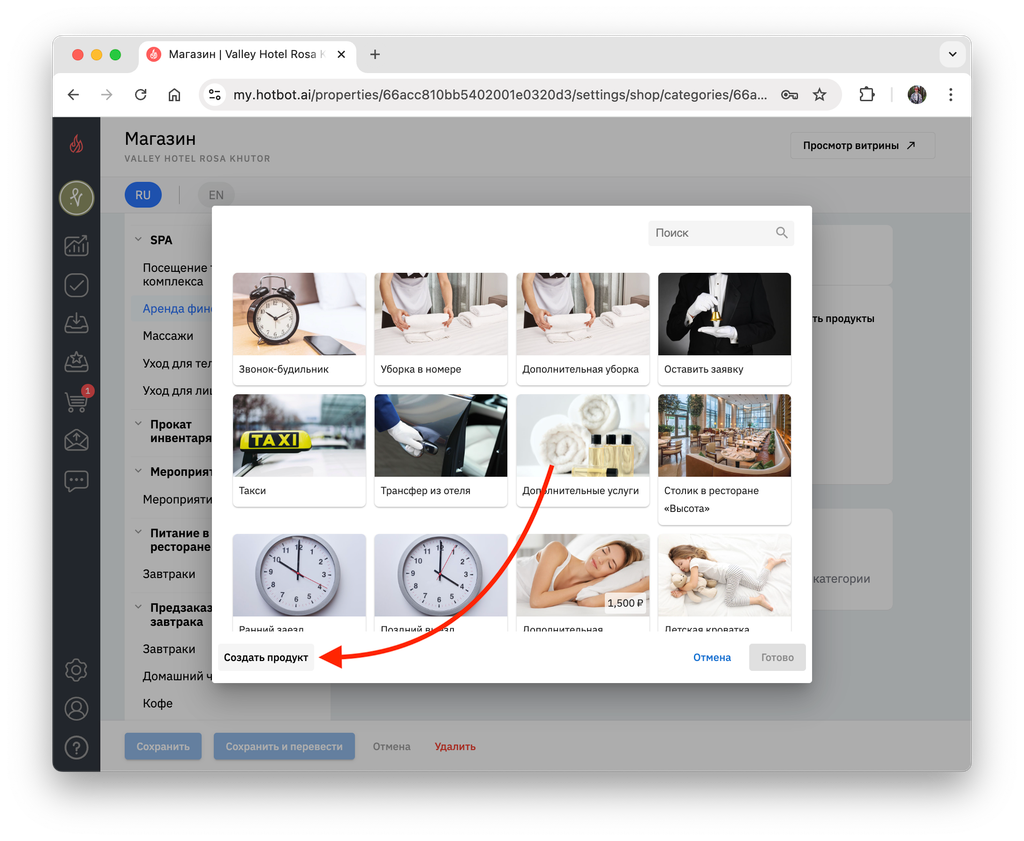The height and width of the screenshot is (841, 1024).
Task: Open the tasks checkmark sidebar icon
Action: coord(76,285)
